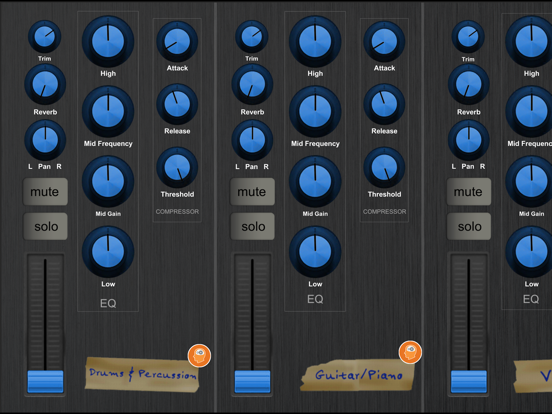Click the Attack compressor knob on Drums & Percussion
This screenshot has height=414, width=552.
pos(177,42)
